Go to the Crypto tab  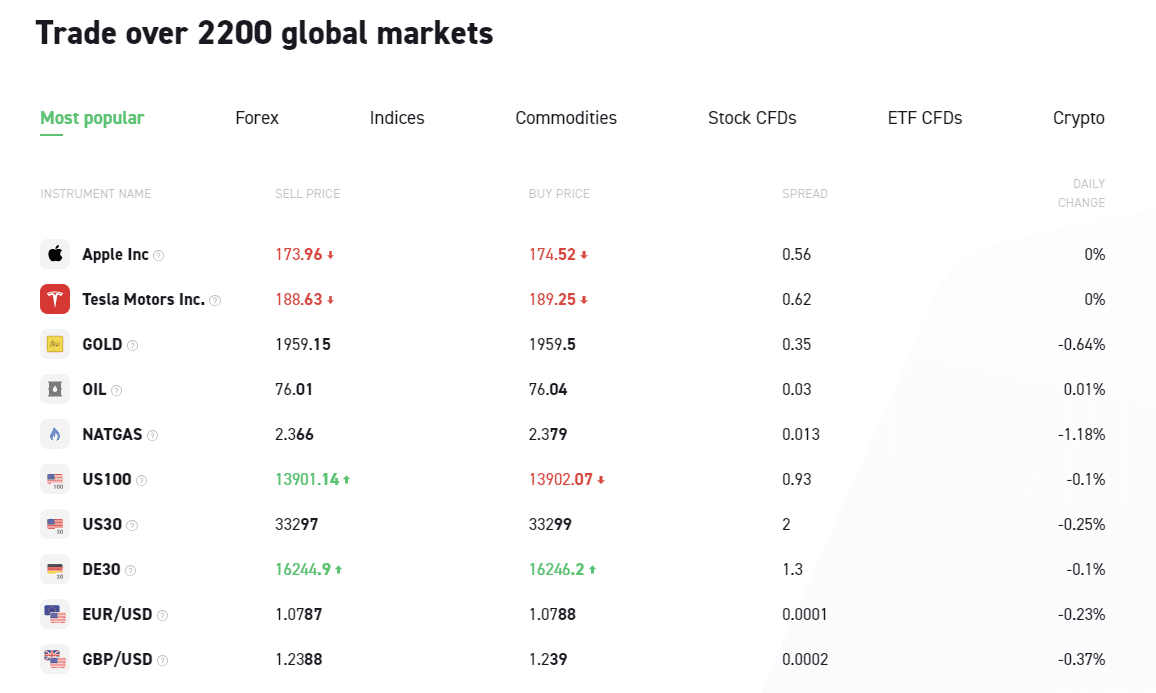[1078, 118]
